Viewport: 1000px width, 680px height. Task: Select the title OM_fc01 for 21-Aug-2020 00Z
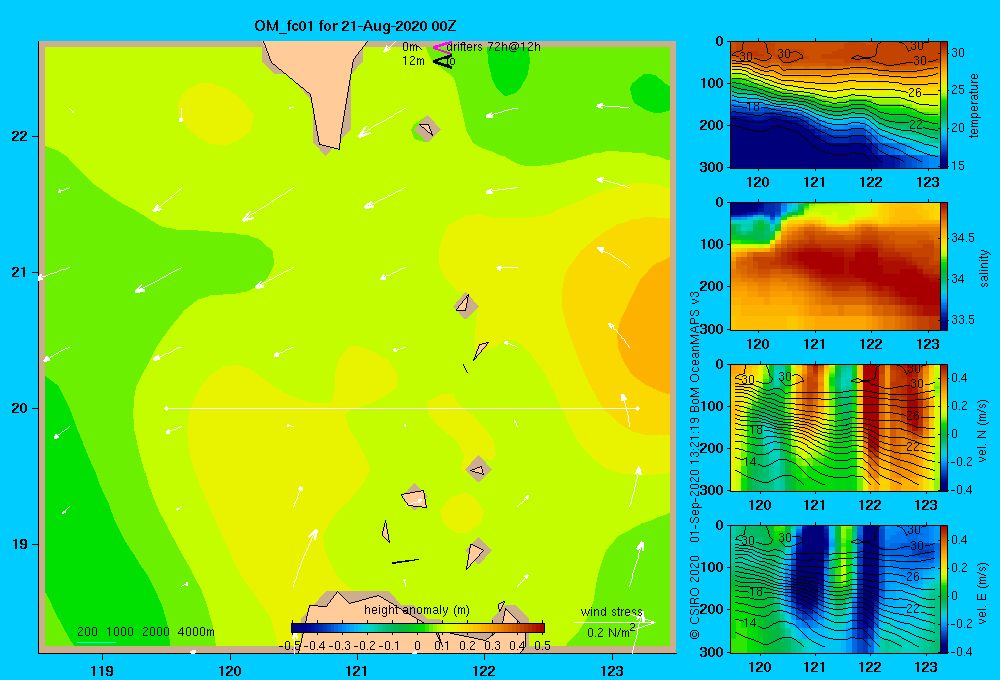coord(355,26)
